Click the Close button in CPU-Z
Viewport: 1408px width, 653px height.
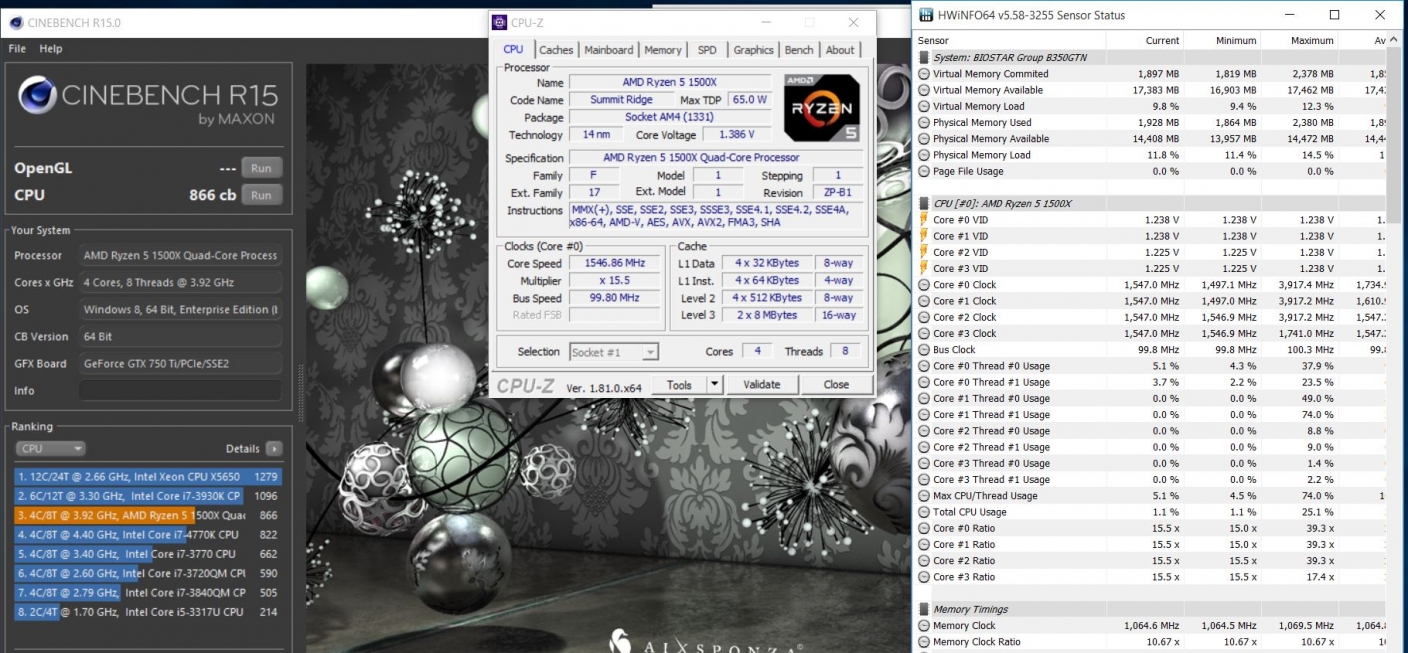point(836,384)
